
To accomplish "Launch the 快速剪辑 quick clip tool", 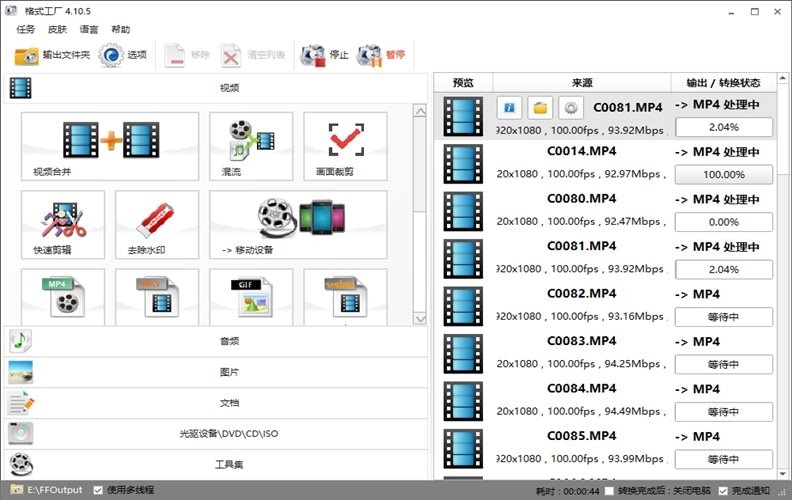I will [62, 224].
